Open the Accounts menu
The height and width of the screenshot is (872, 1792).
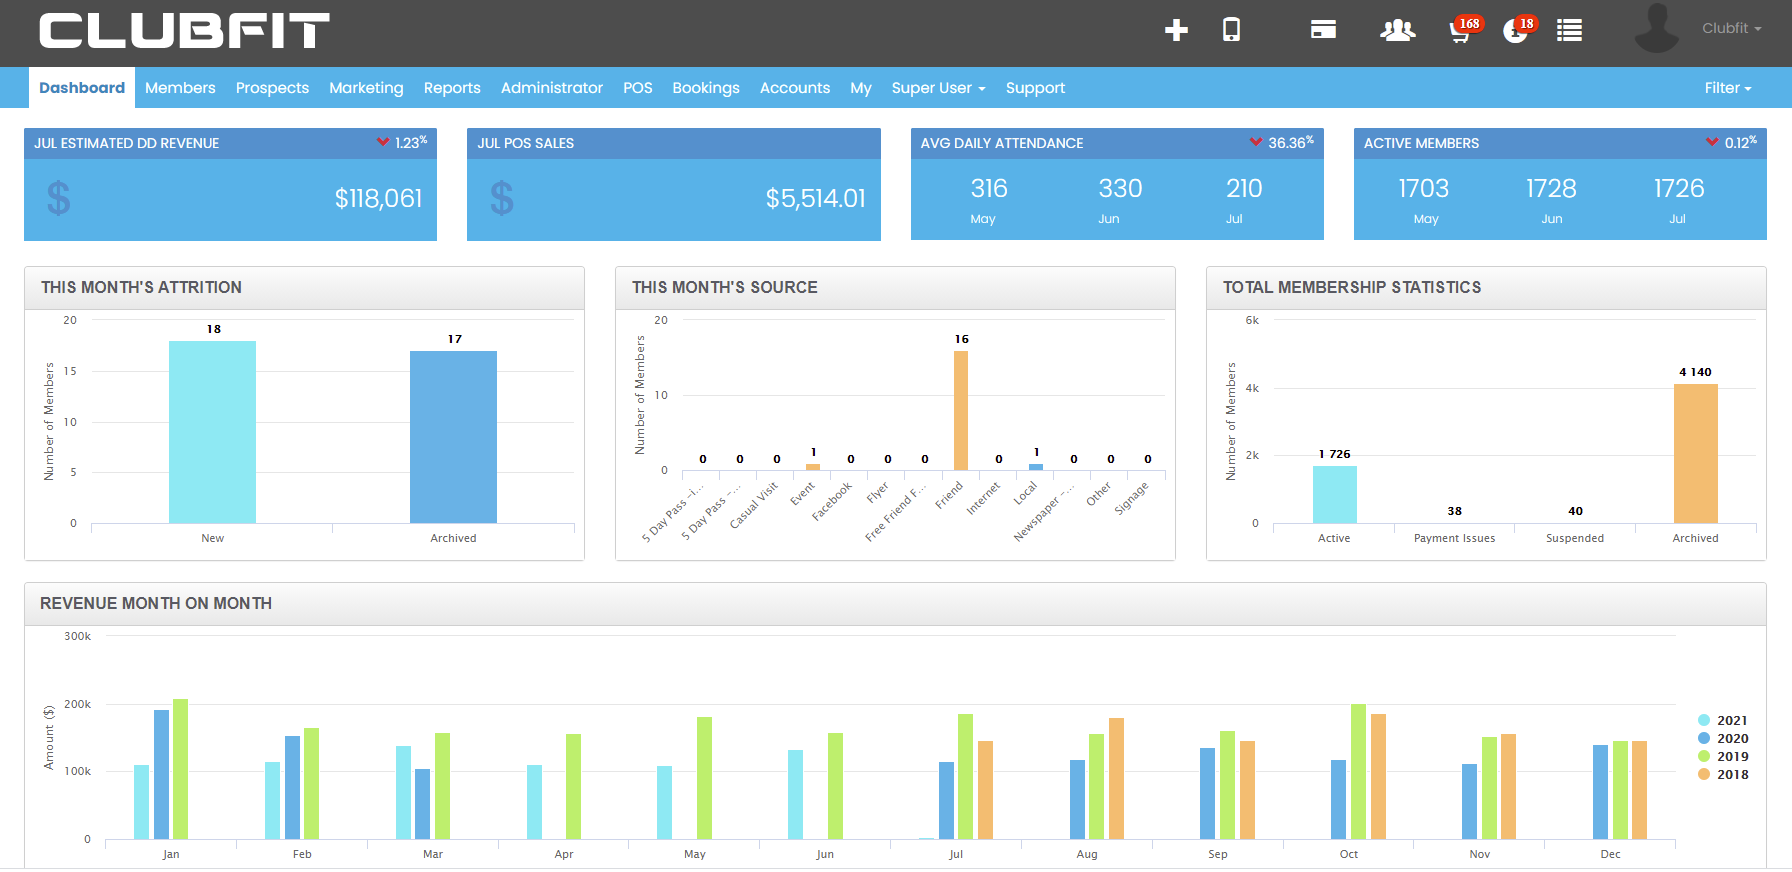[795, 88]
